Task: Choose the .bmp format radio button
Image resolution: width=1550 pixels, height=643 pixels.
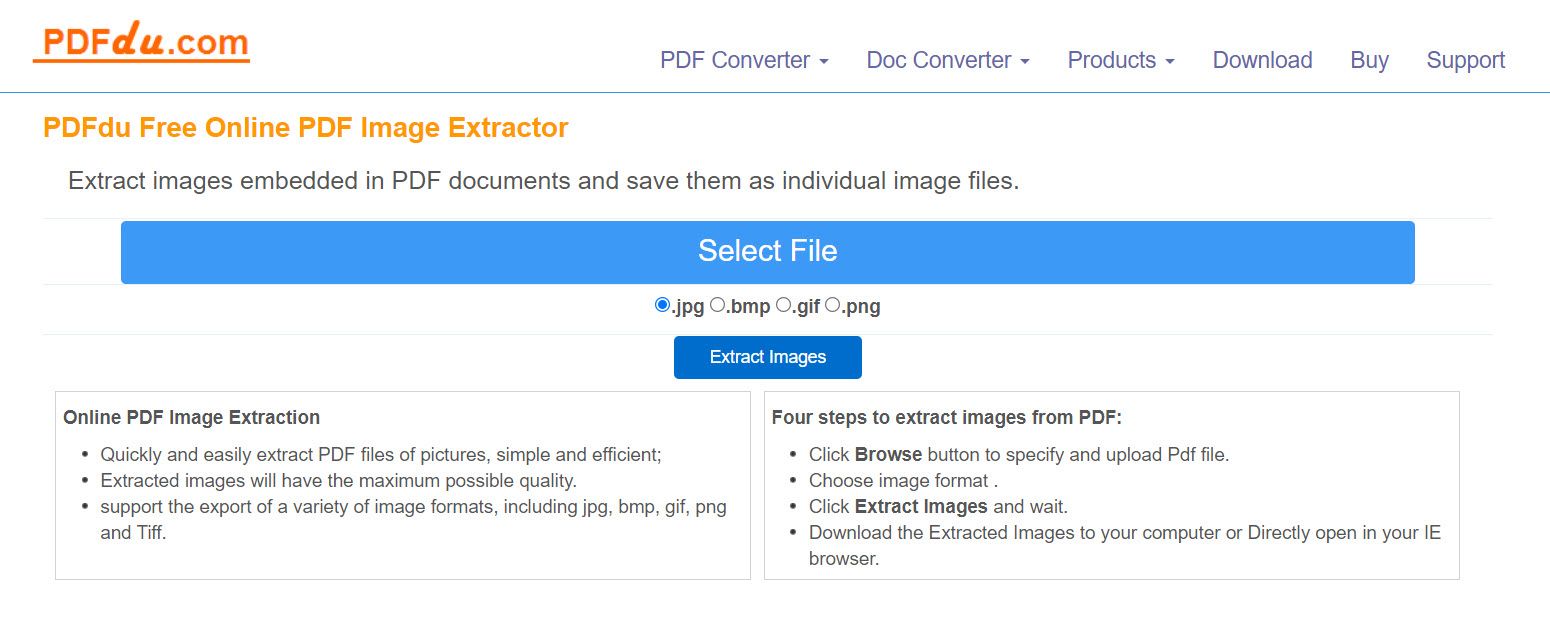Action: (x=717, y=305)
